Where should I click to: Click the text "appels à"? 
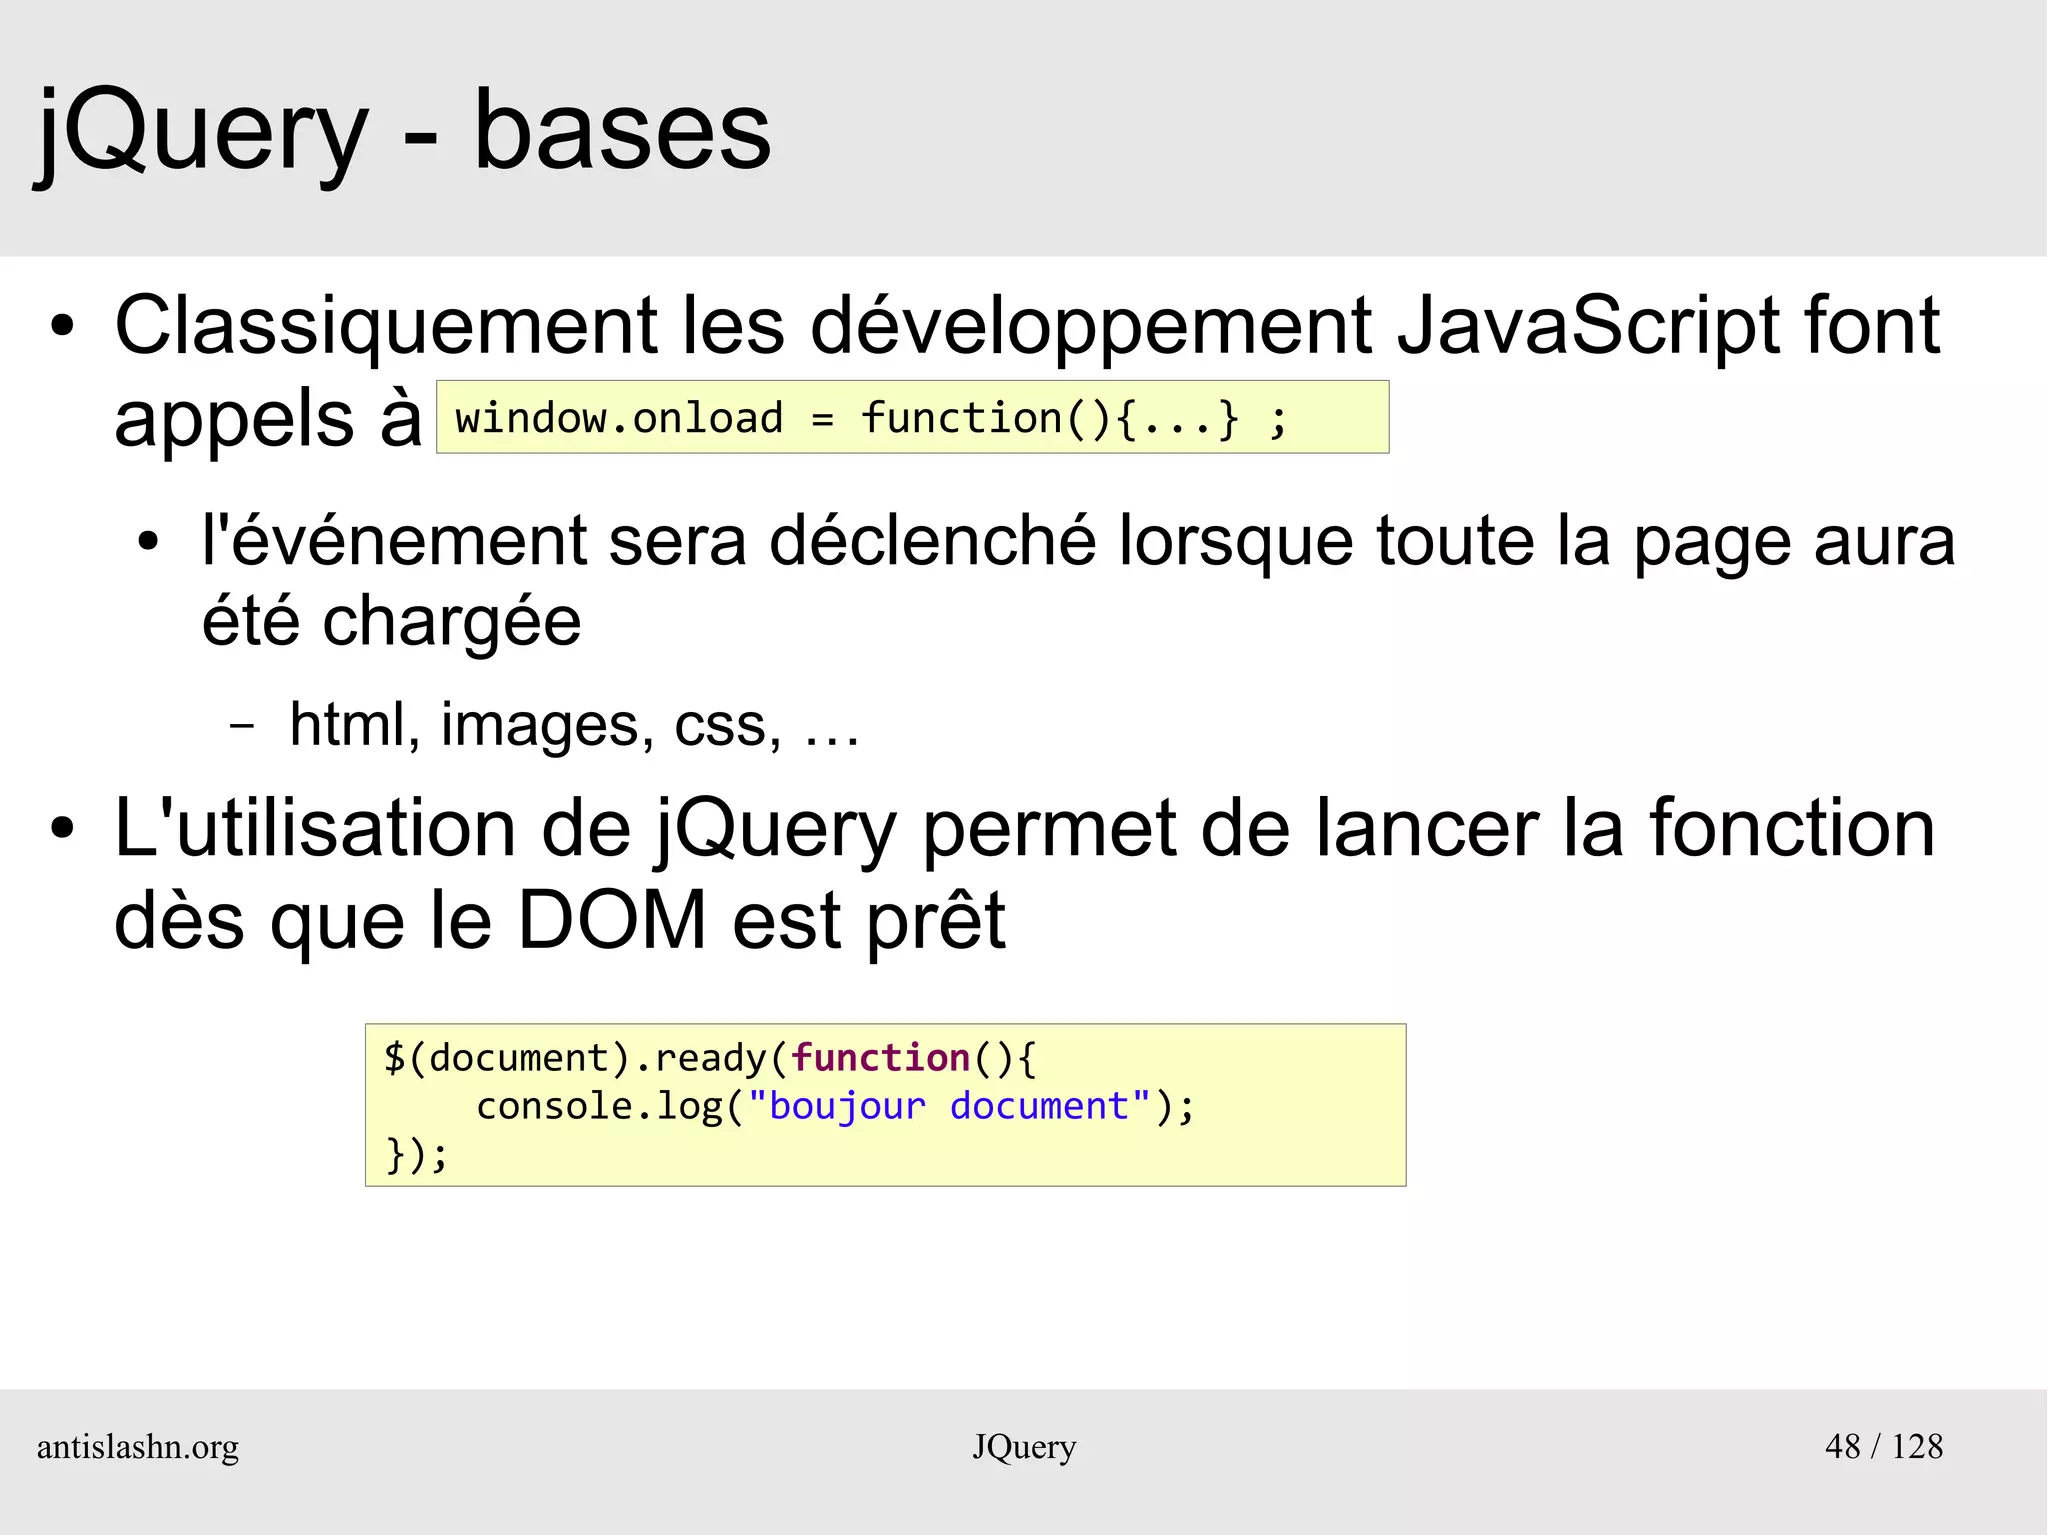(268, 419)
